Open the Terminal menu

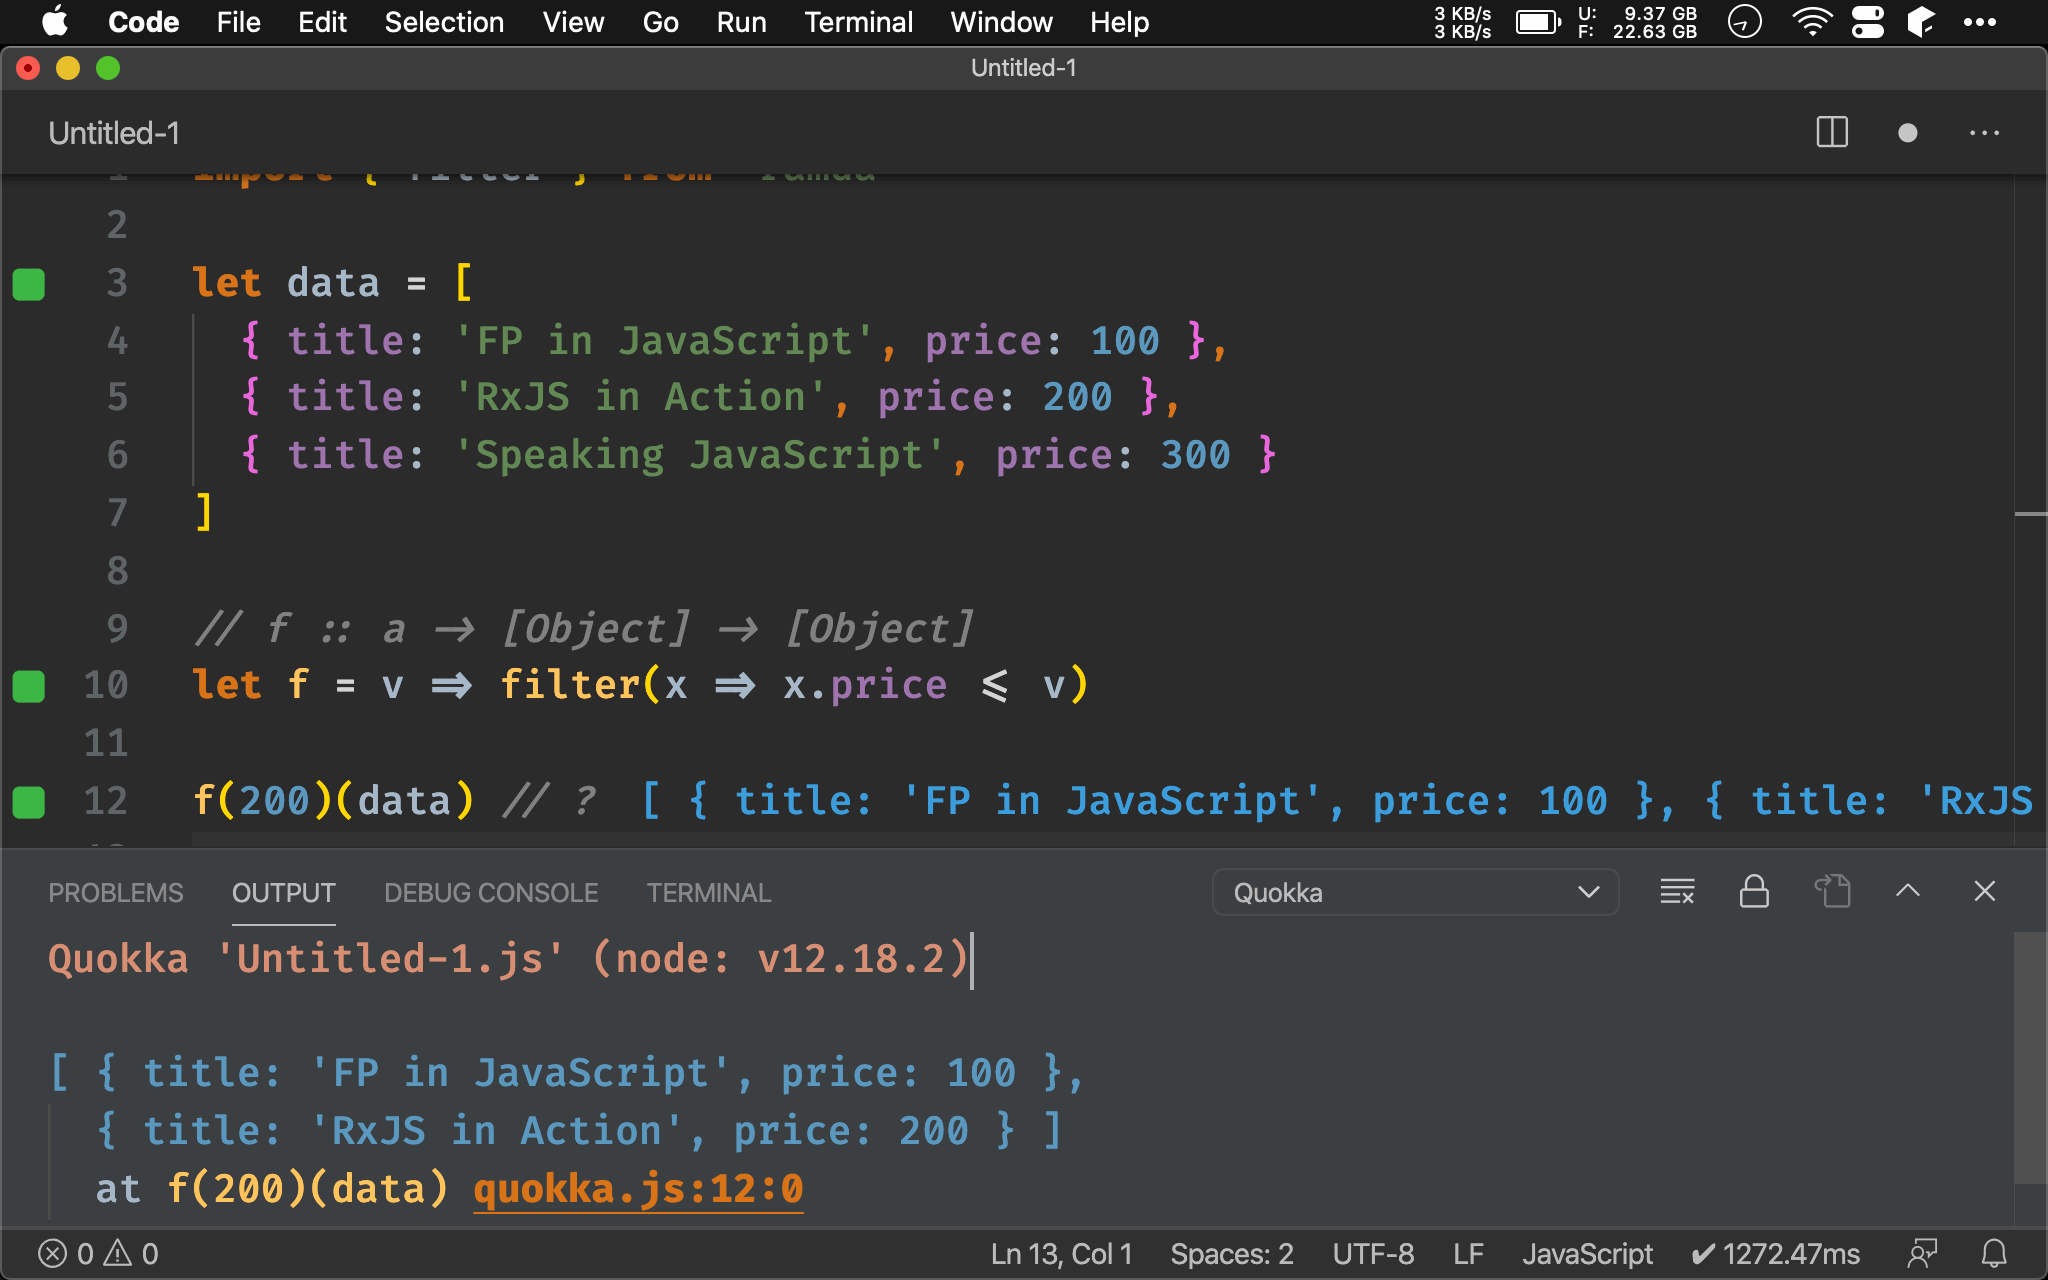pyautogui.click(x=857, y=21)
